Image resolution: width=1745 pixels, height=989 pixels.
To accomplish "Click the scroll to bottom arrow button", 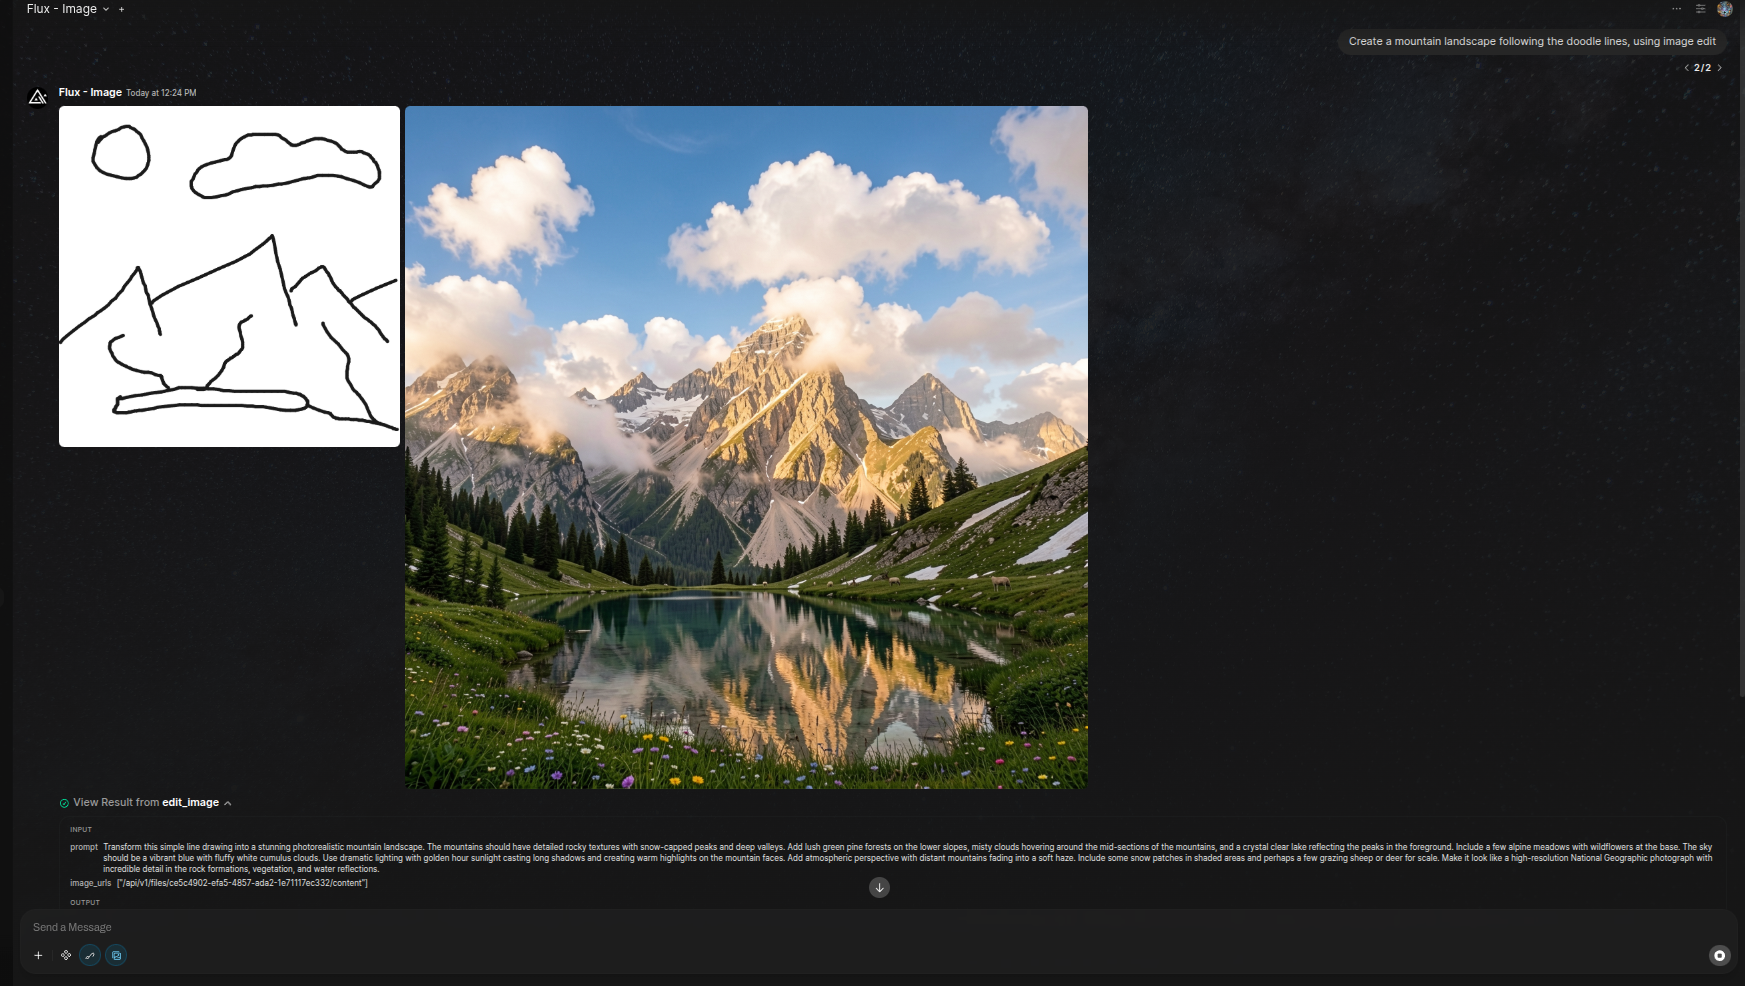I will point(879,888).
